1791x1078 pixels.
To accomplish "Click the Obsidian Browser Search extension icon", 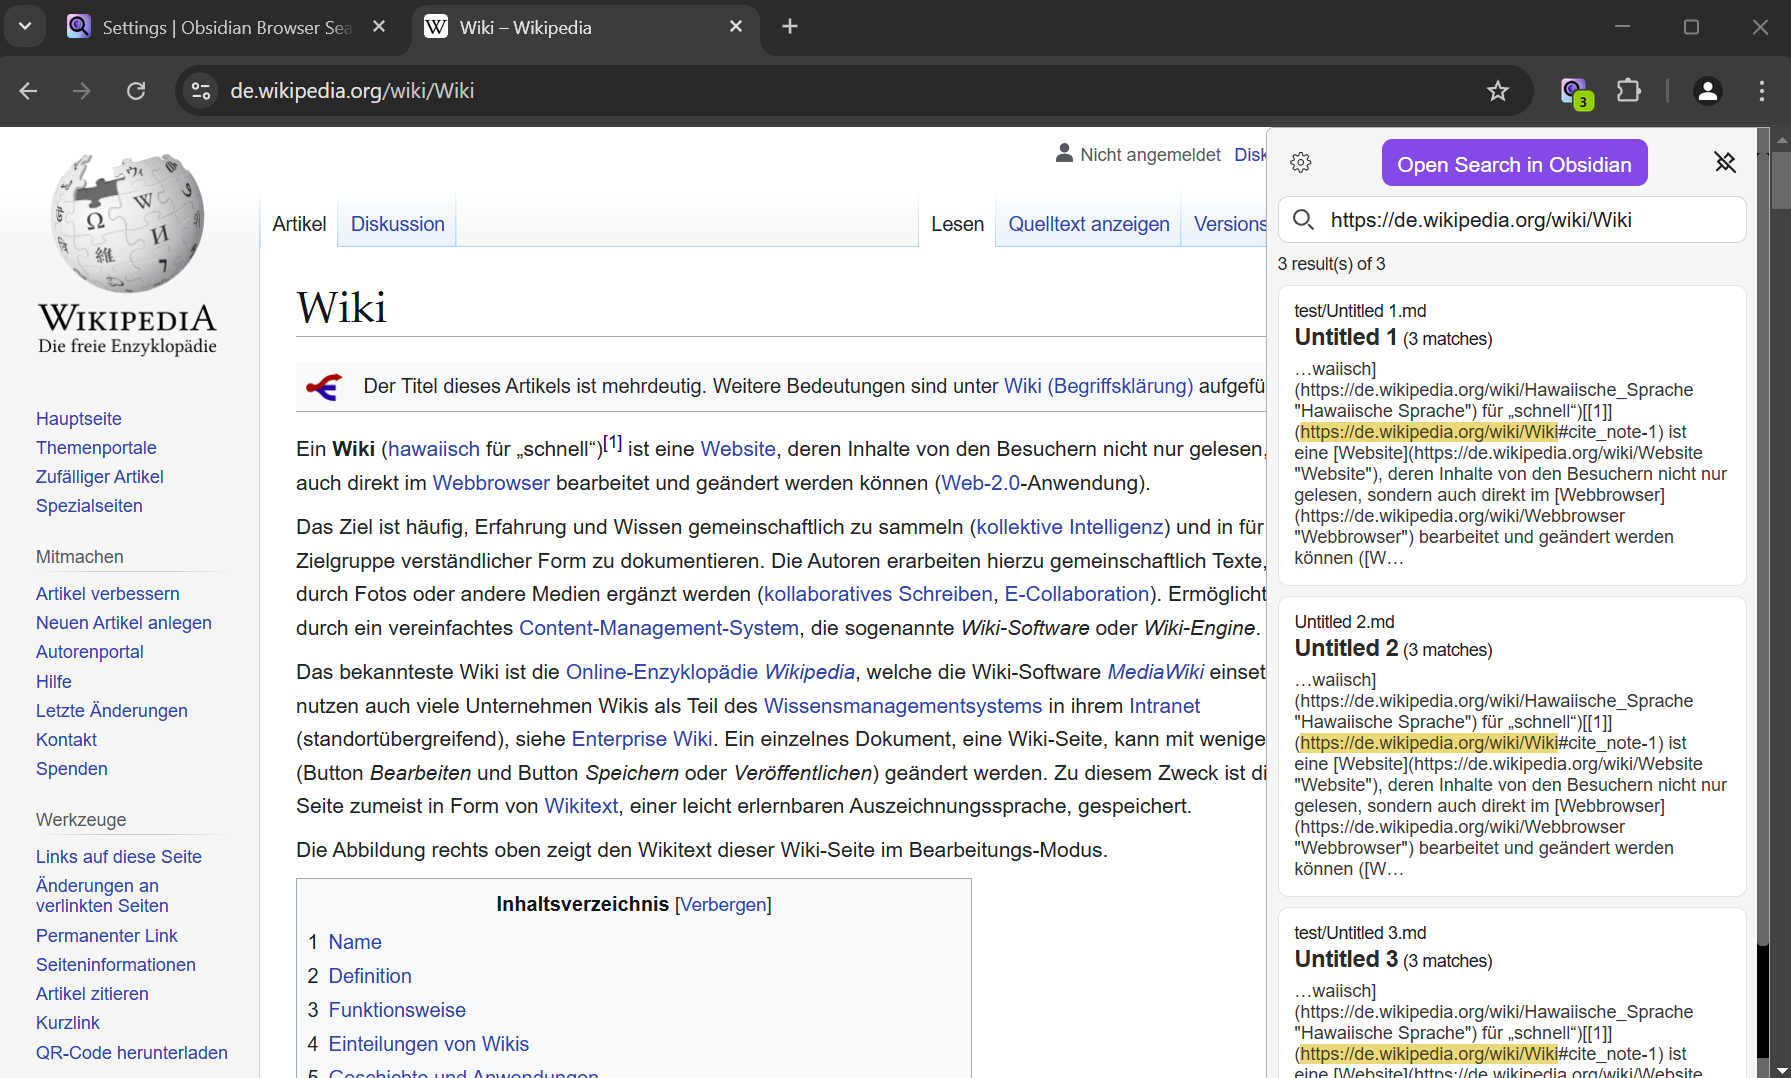I will (x=1575, y=92).
